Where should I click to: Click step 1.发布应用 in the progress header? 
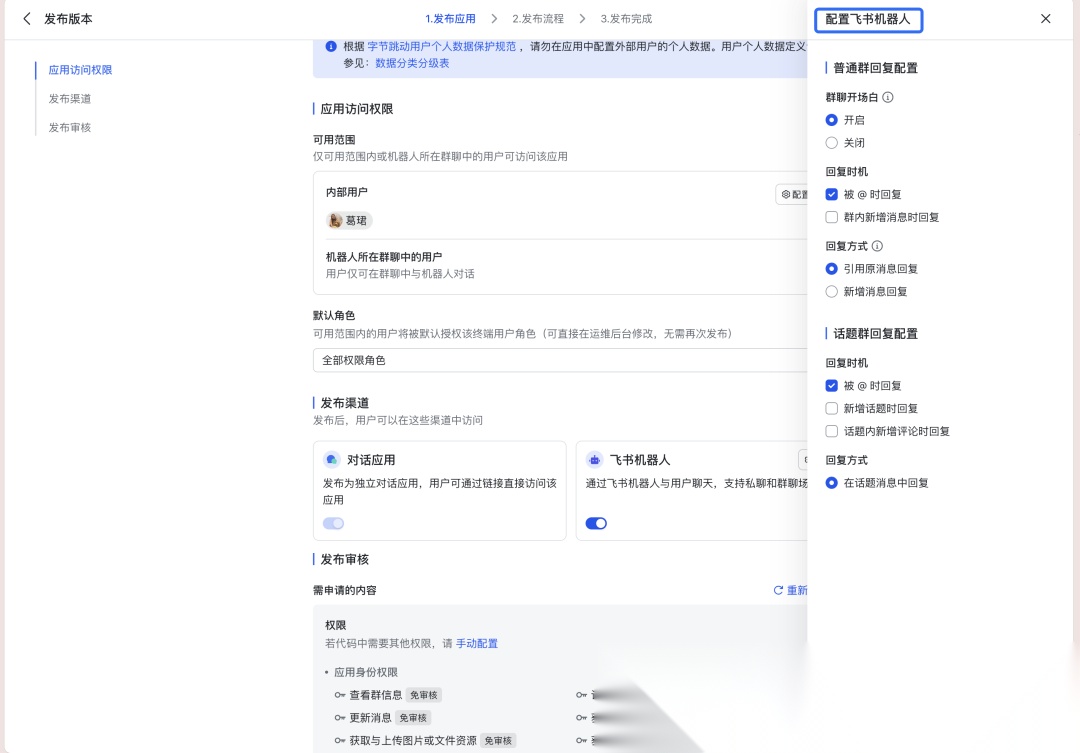[450, 19]
